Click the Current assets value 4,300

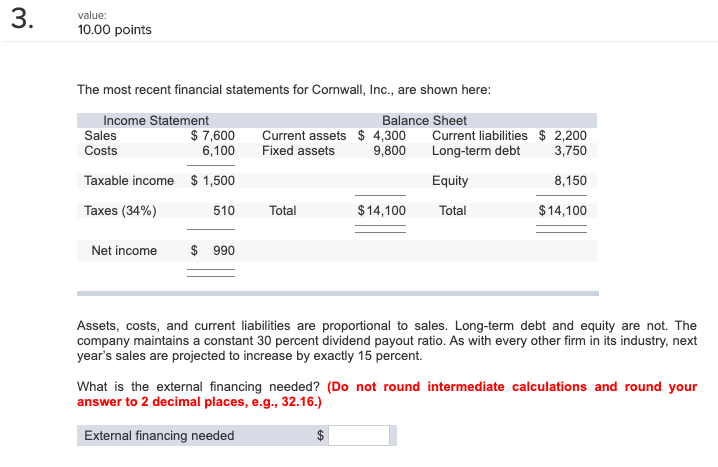coord(389,136)
